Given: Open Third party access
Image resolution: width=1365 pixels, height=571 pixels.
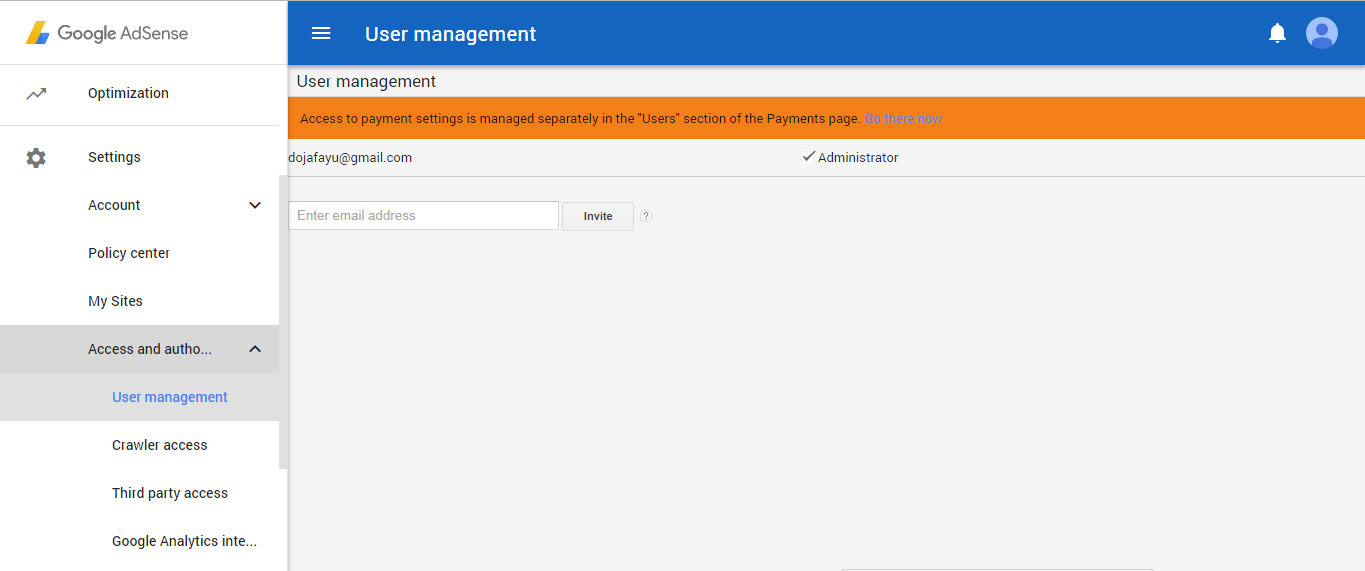Looking at the screenshot, I should 170,493.
